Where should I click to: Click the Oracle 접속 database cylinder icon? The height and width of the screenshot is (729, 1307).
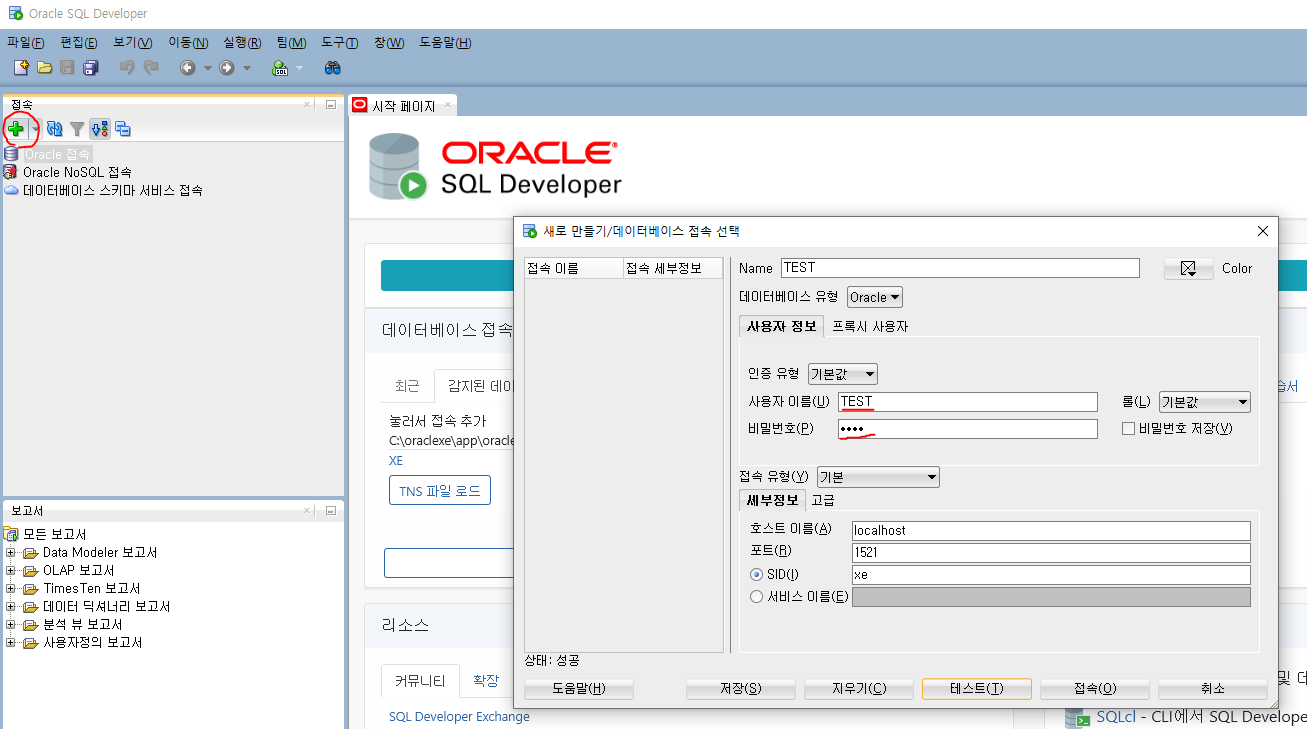(11, 154)
